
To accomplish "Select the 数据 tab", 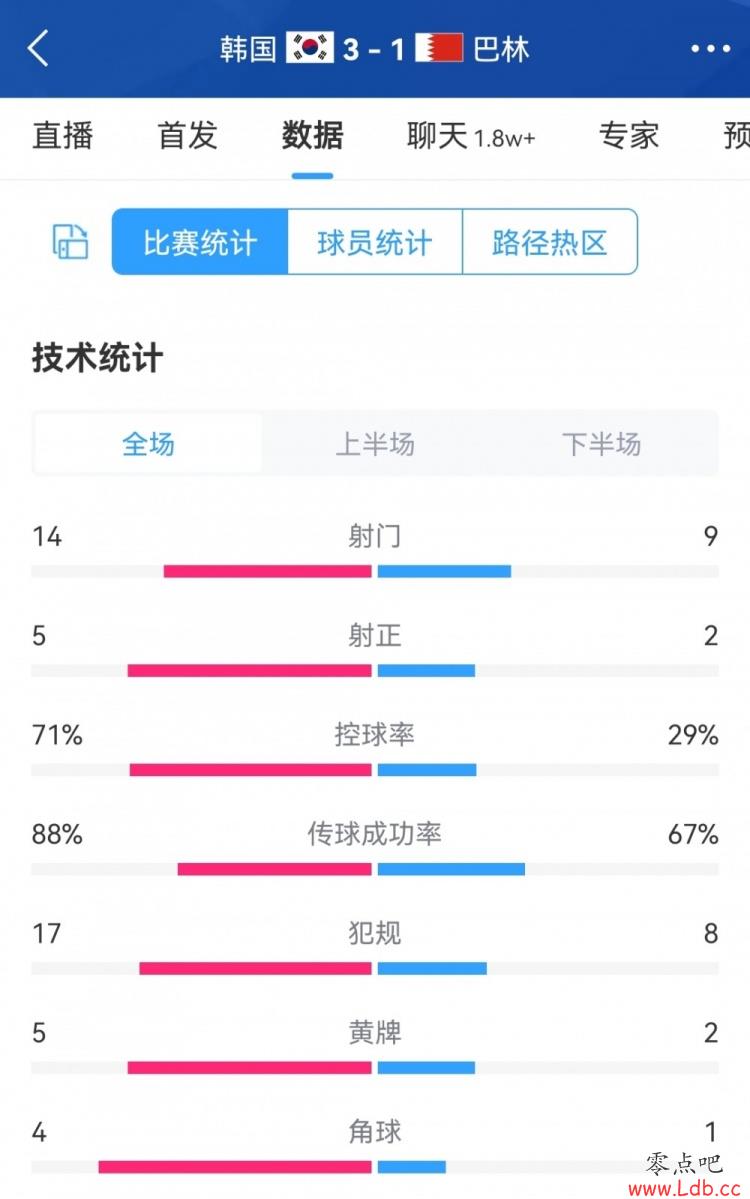I will (312, 136).
